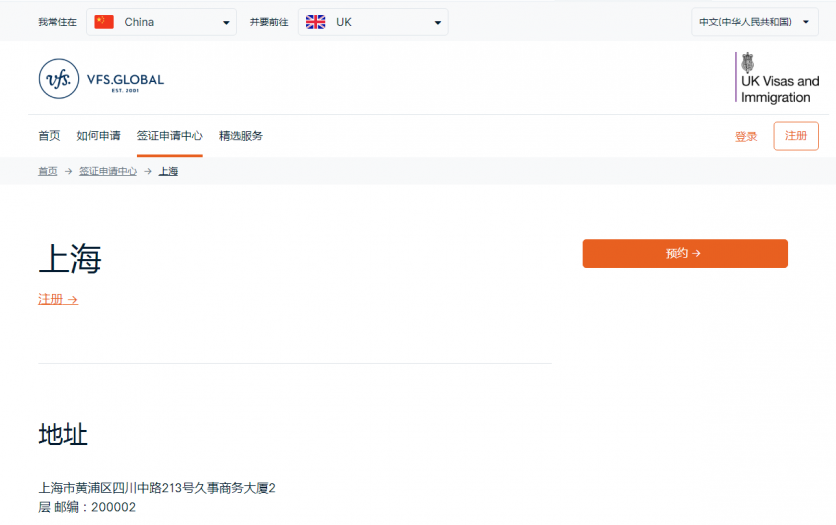Click the 注册 button in the header
836x525 pixels.
(796, 136)
